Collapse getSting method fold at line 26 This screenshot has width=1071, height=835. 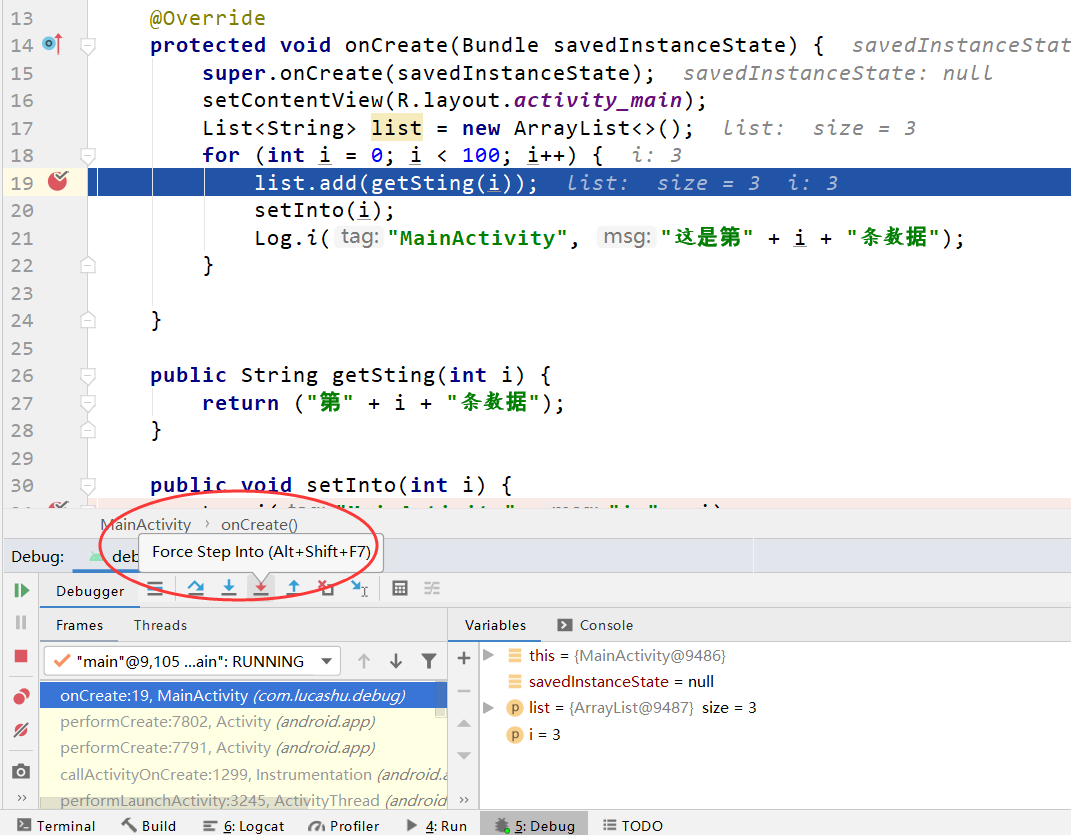point(87,376)
